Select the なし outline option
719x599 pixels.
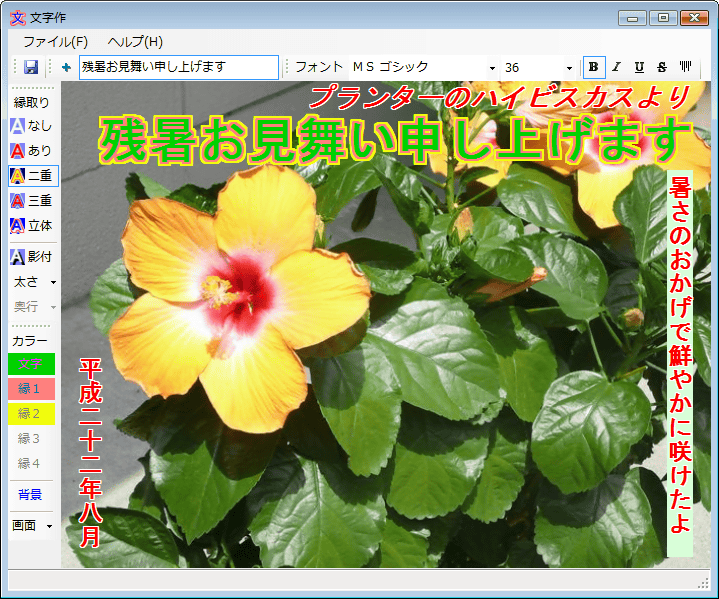click(32, 126)
